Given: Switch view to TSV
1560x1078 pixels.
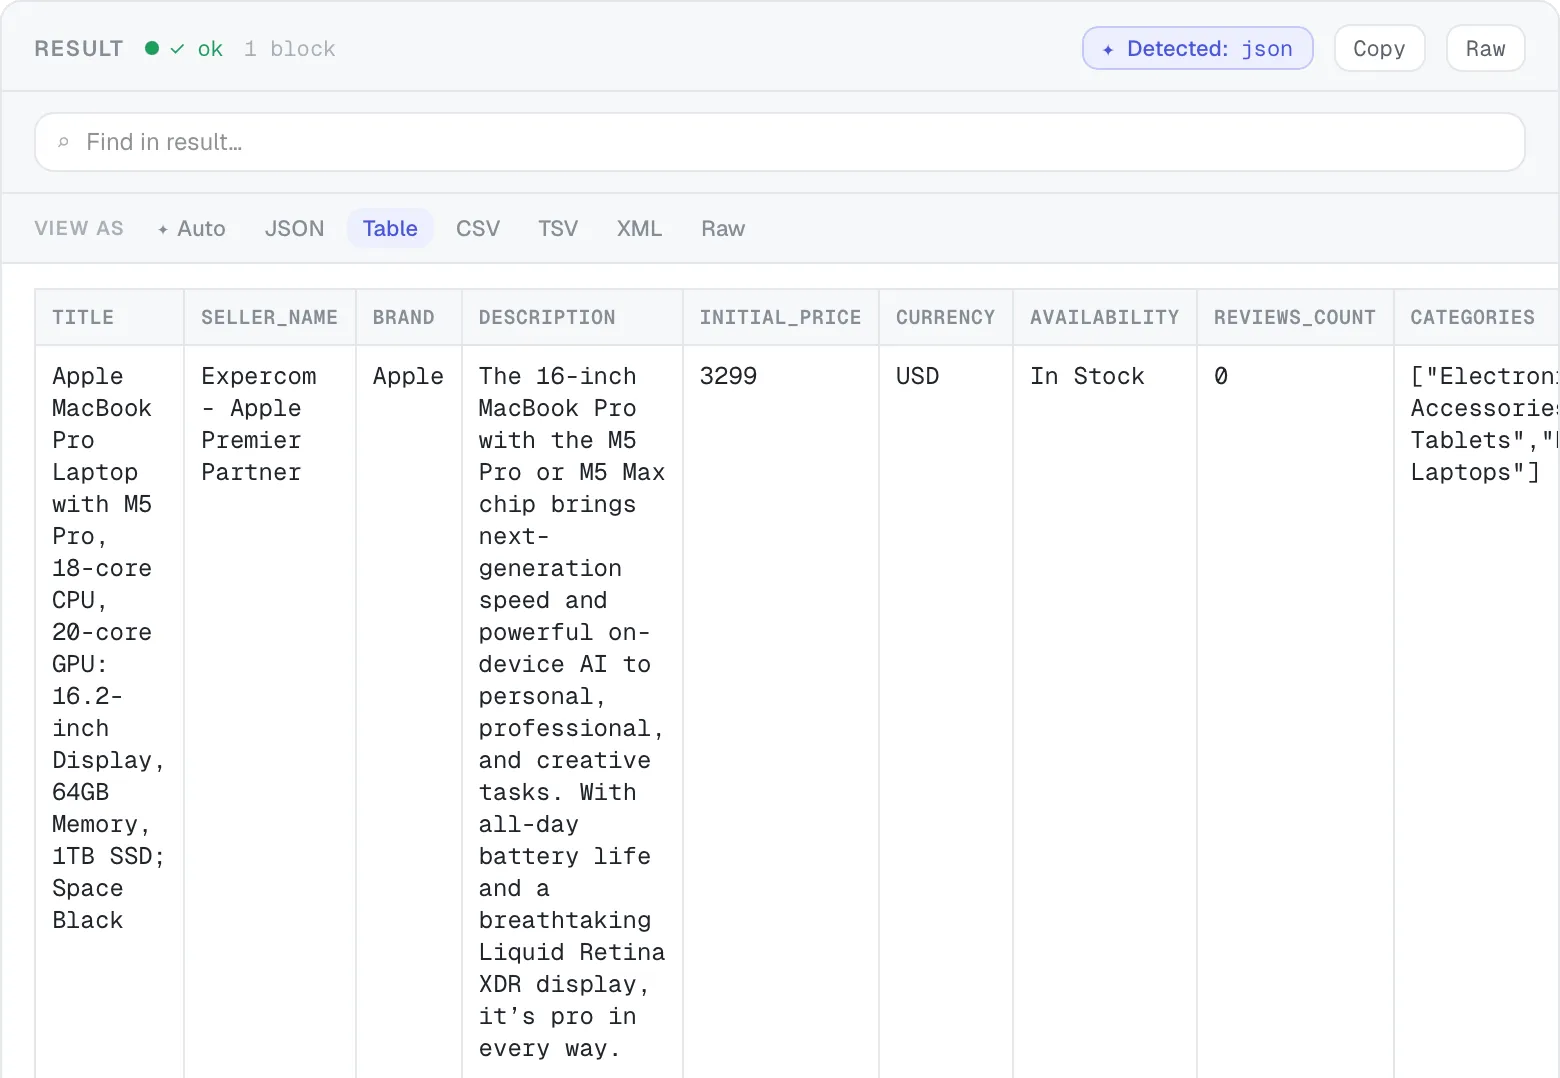Looking at the screenshot, I should point(558,228).
